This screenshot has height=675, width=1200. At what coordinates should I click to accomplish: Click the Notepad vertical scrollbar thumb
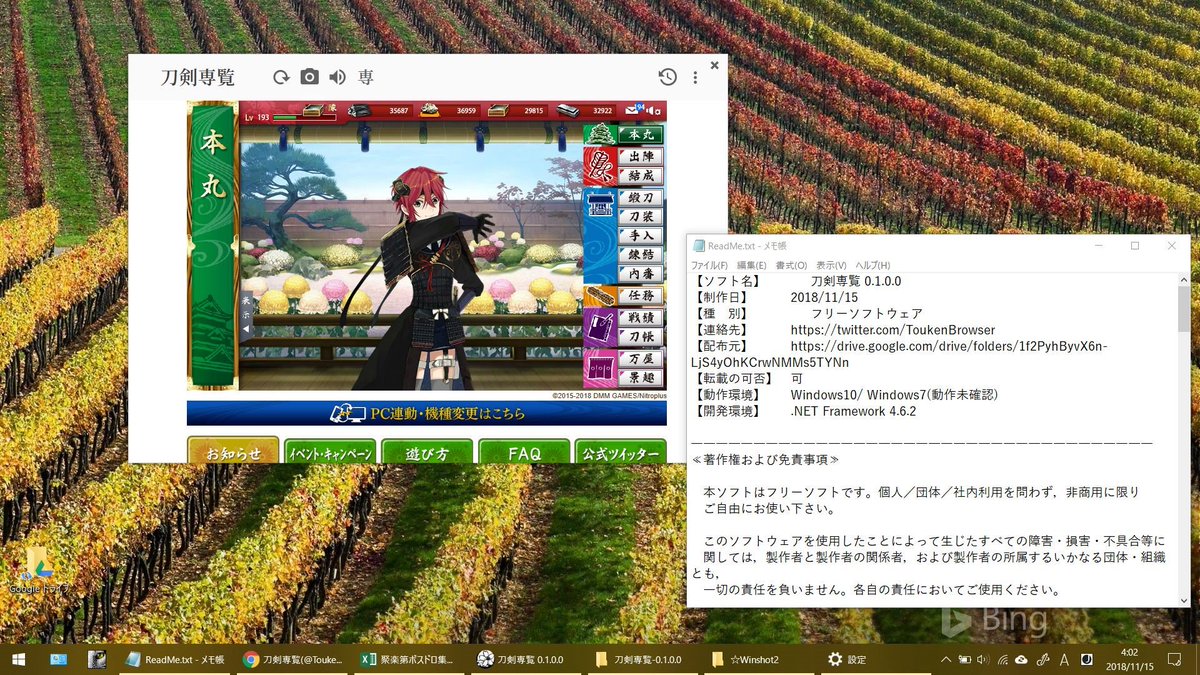click(1184, 310)
